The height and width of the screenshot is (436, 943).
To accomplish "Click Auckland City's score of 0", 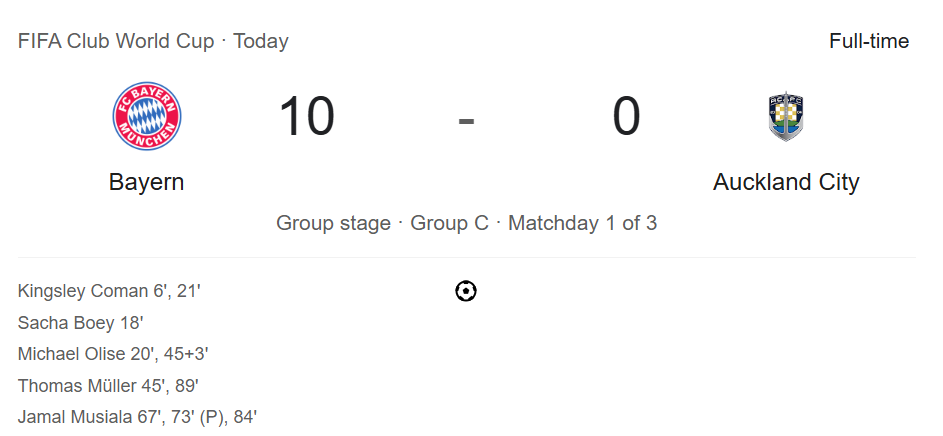I will 626,117.
